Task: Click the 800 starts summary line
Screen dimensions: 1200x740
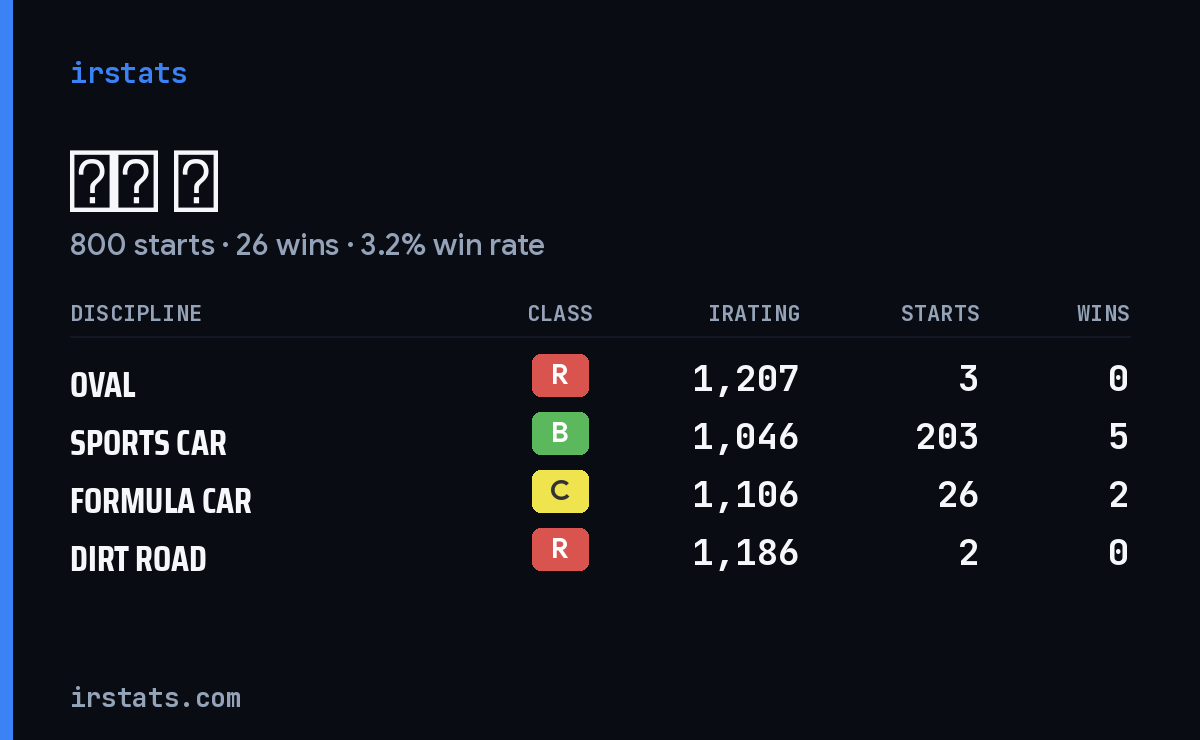Action: click(307, 245)
